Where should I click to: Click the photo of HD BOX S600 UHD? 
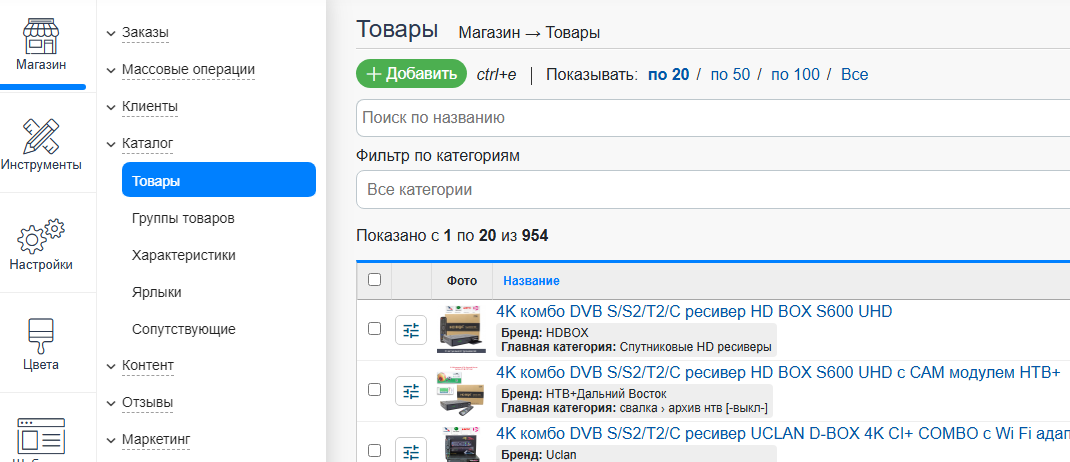(x=461, y=330)
